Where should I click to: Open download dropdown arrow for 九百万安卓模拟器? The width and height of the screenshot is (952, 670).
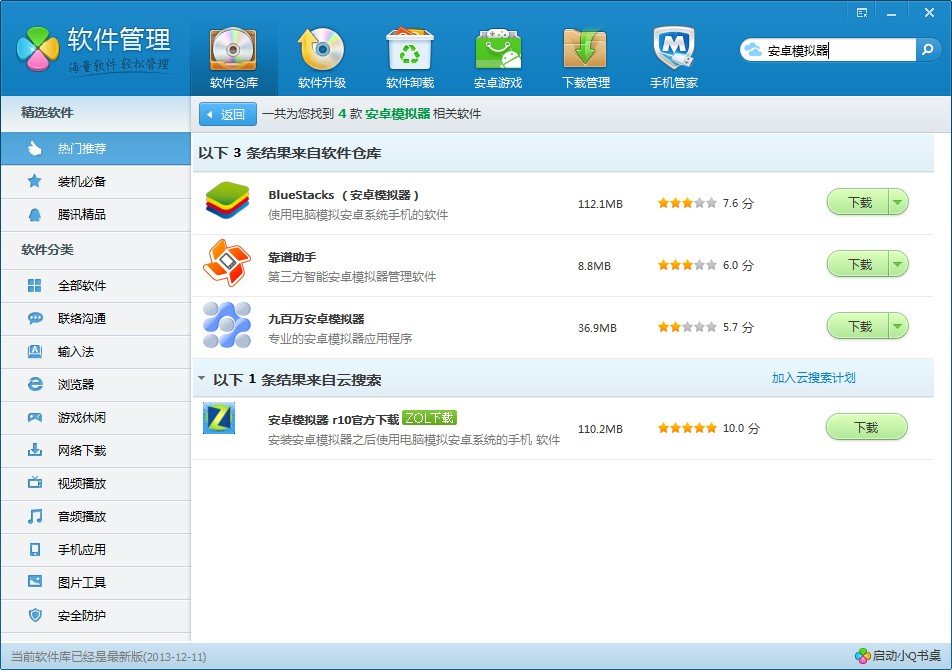[x=898, y=327]
